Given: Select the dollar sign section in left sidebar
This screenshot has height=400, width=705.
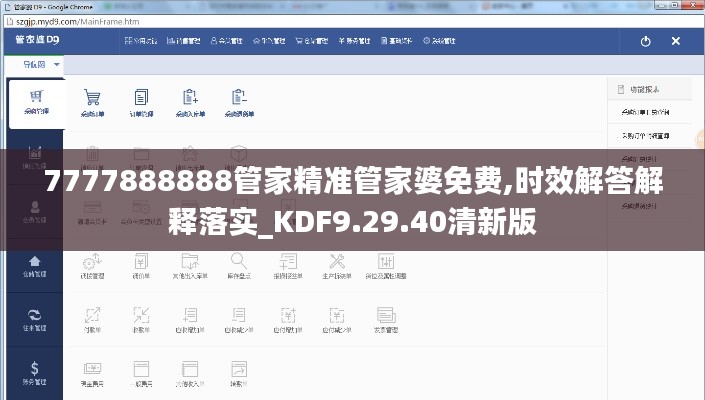Looking at the screenshot, I should pos(35,371).
